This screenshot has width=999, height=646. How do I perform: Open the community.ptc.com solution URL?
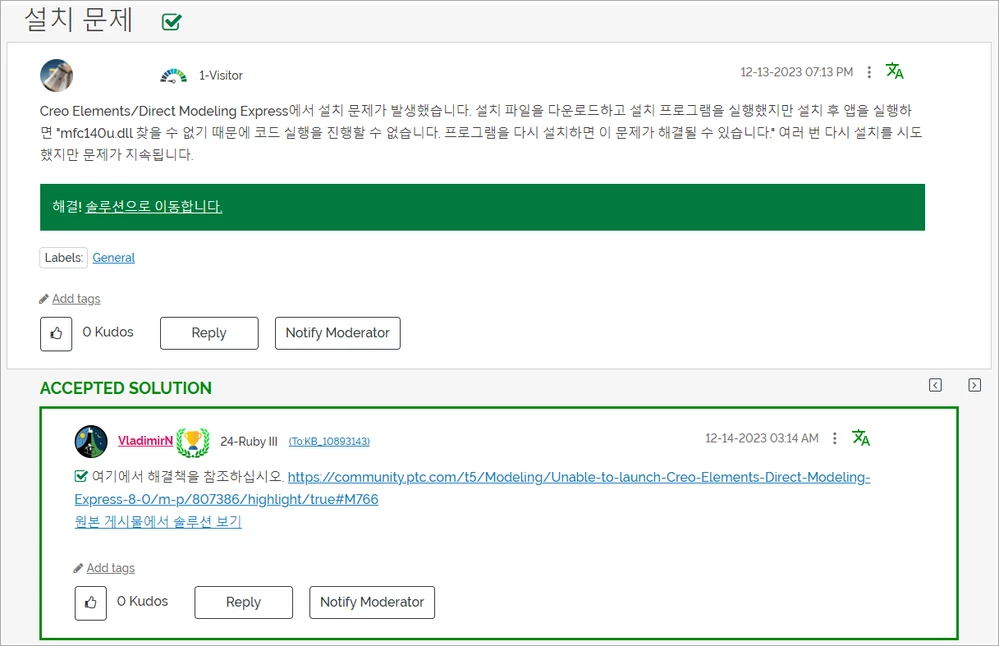pyautogui.click(x=472, y=488)
